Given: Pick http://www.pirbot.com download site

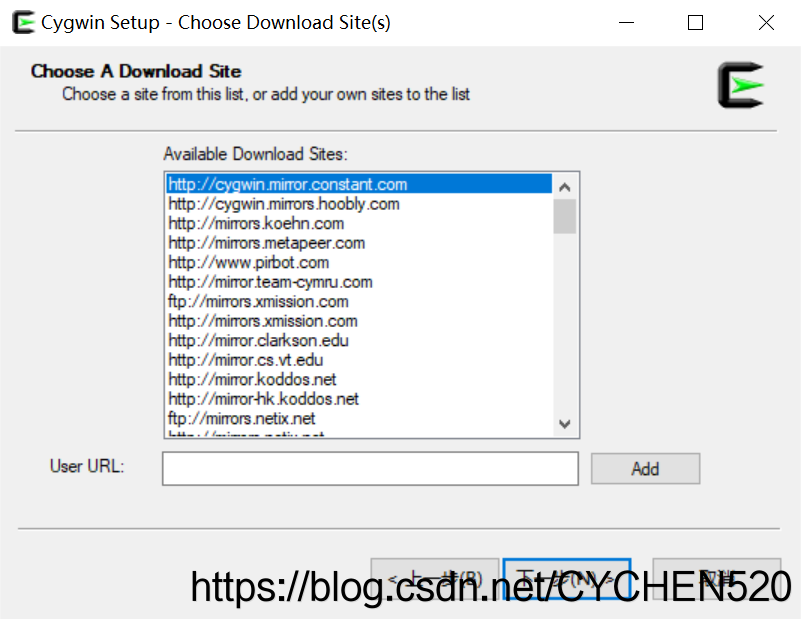Looking at the screenshot, I should pyautogui.click(x=359, y=262).
